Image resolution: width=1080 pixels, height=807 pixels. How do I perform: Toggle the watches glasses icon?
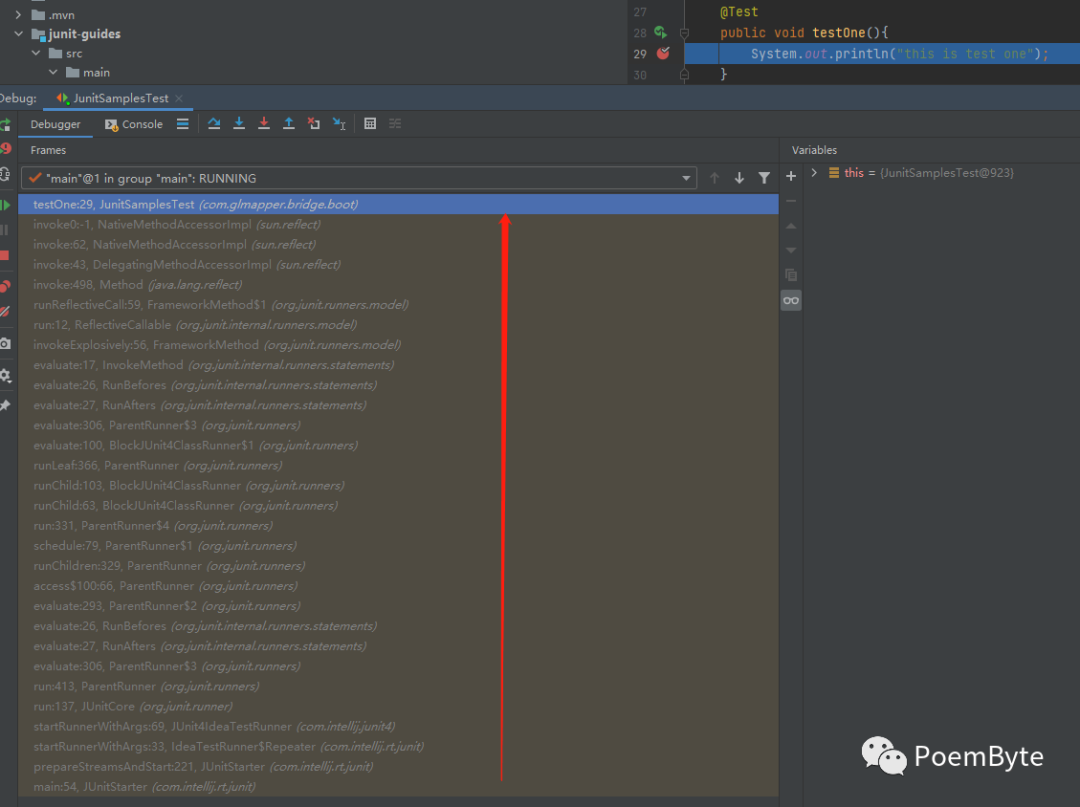point(791,300)
